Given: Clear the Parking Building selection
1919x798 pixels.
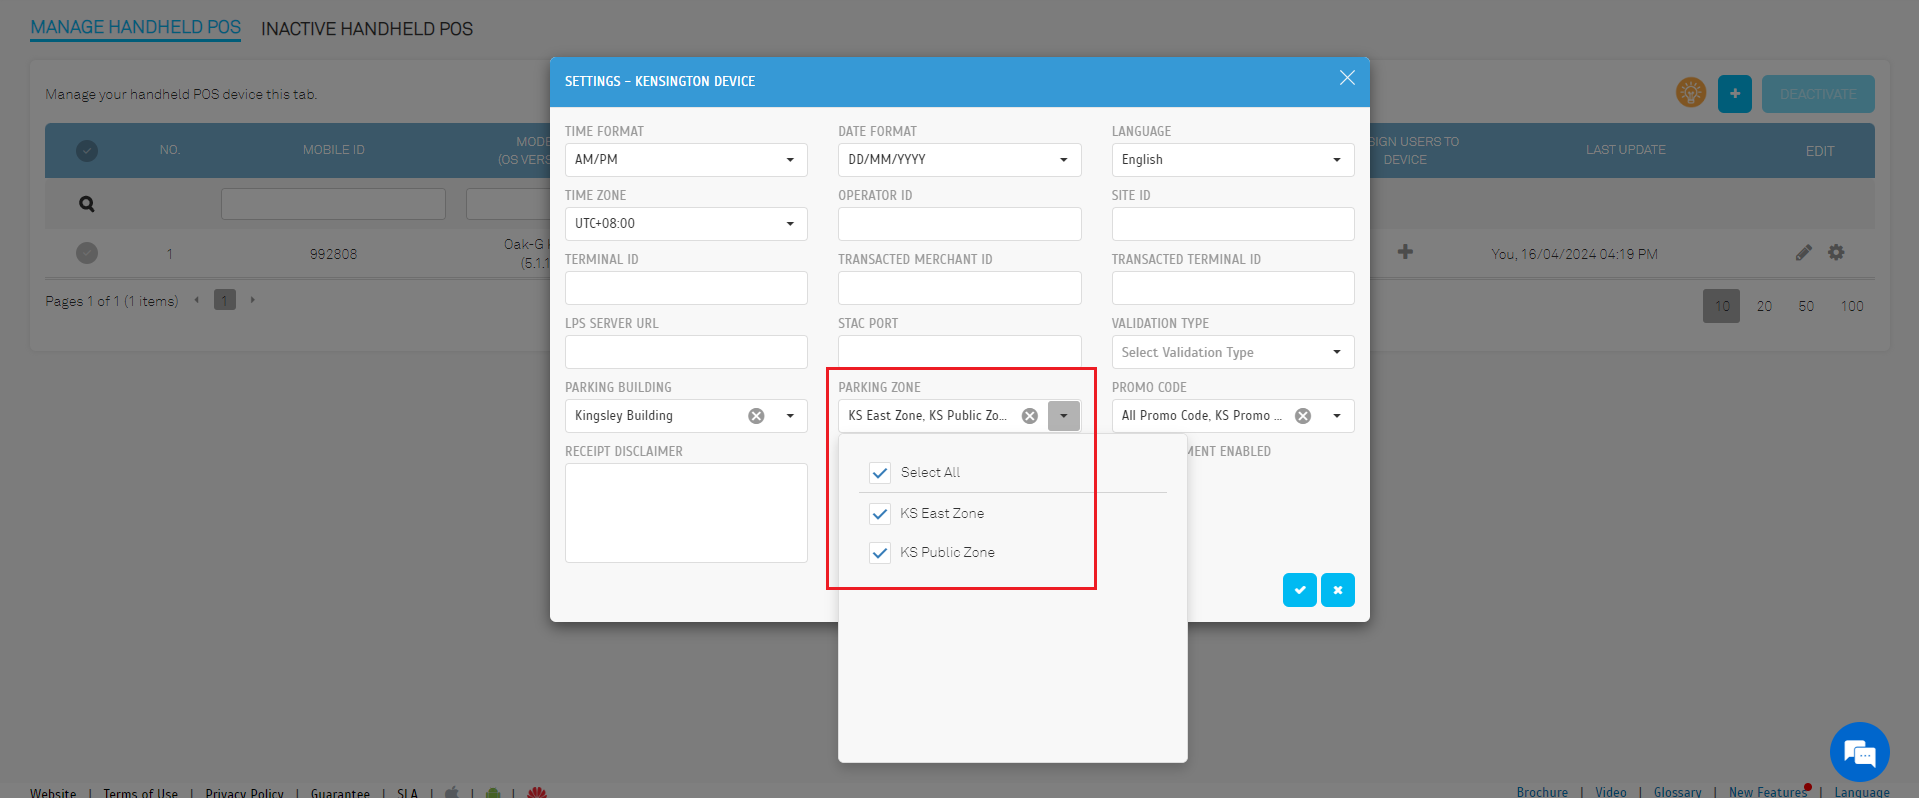Looking at the screenshot, I should (x=756, y=416).
